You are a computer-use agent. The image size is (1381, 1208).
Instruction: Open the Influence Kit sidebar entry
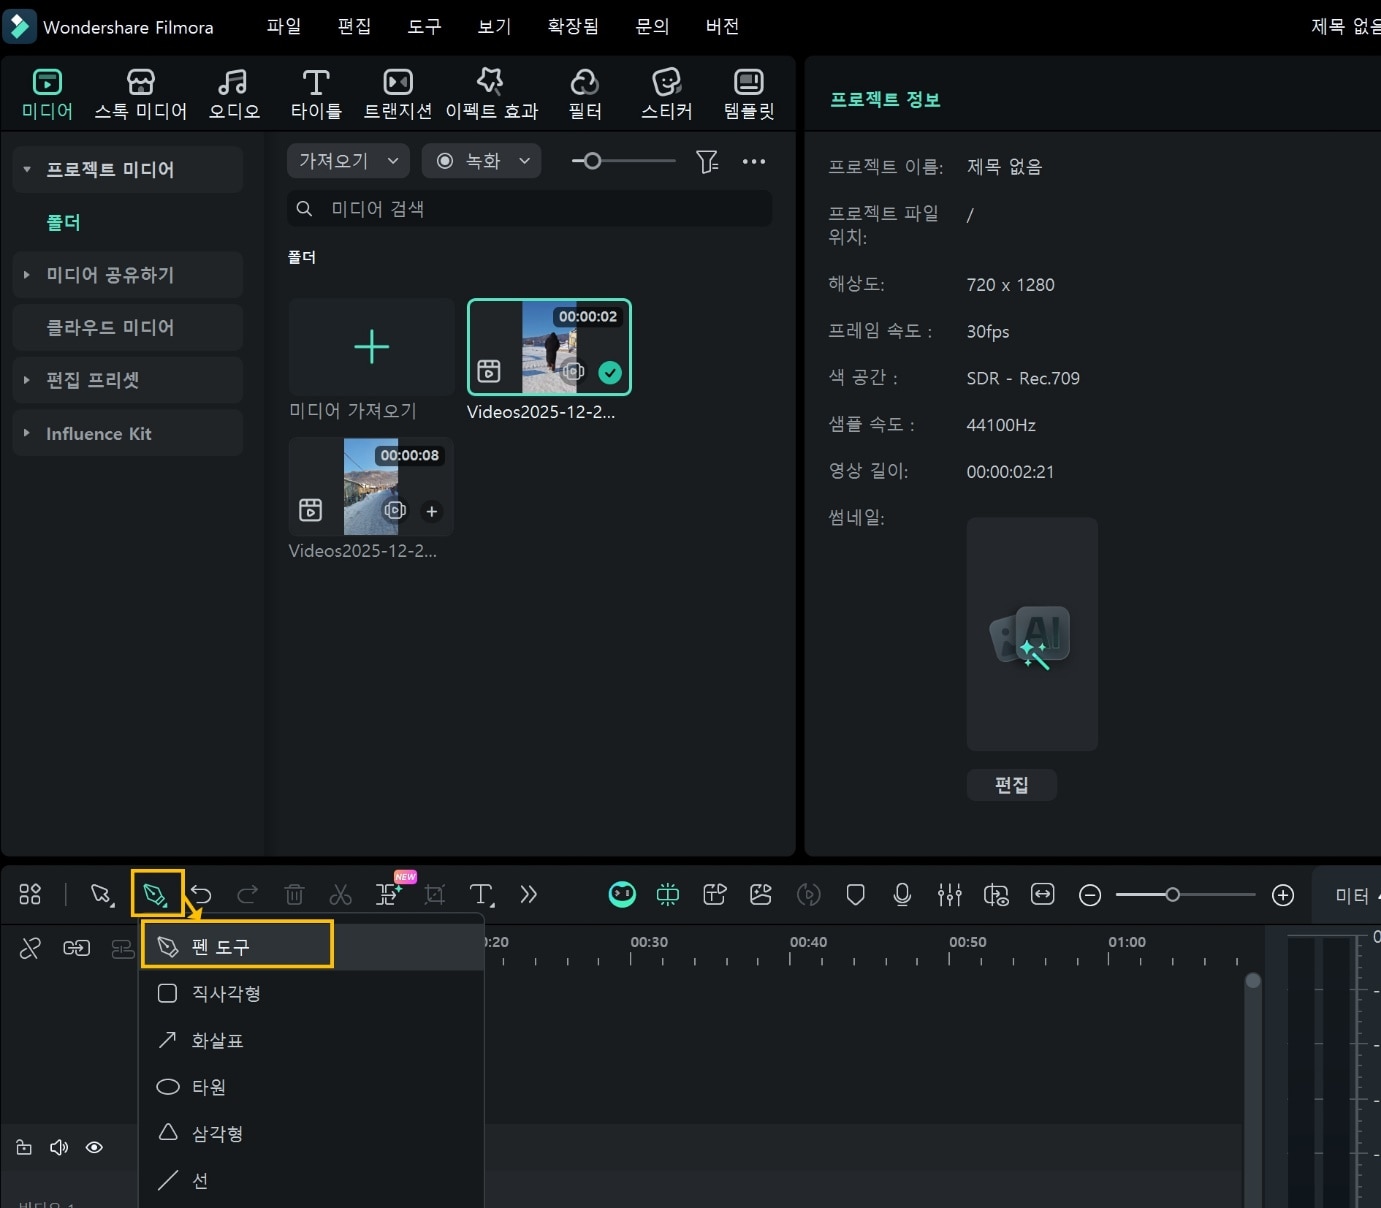click(98, 433)
